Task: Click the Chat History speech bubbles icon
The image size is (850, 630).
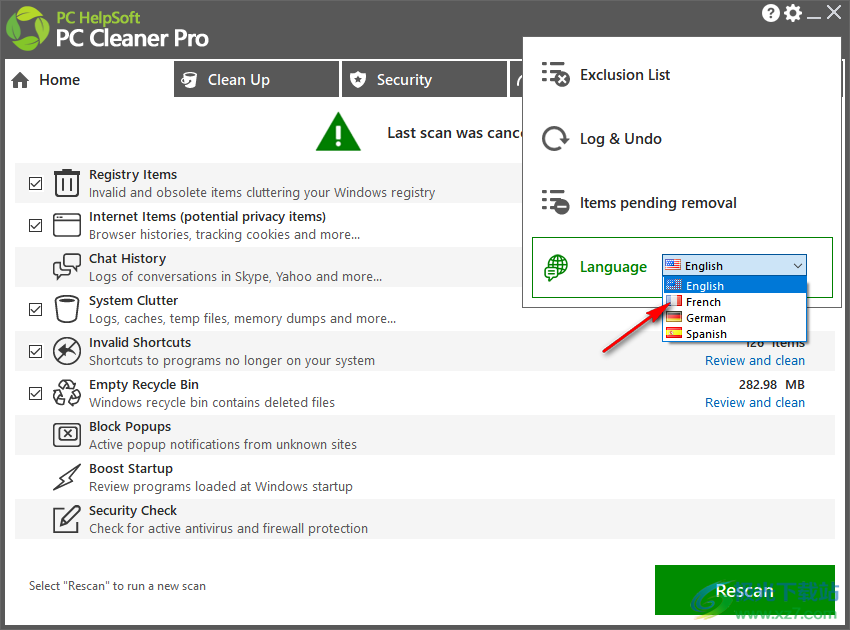Action: [67, 267]
